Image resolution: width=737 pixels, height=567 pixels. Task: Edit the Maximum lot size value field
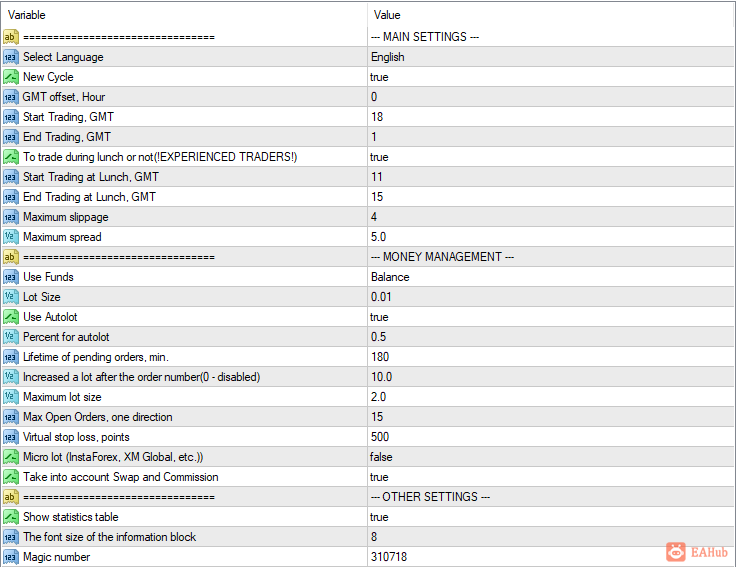[380, 397]
